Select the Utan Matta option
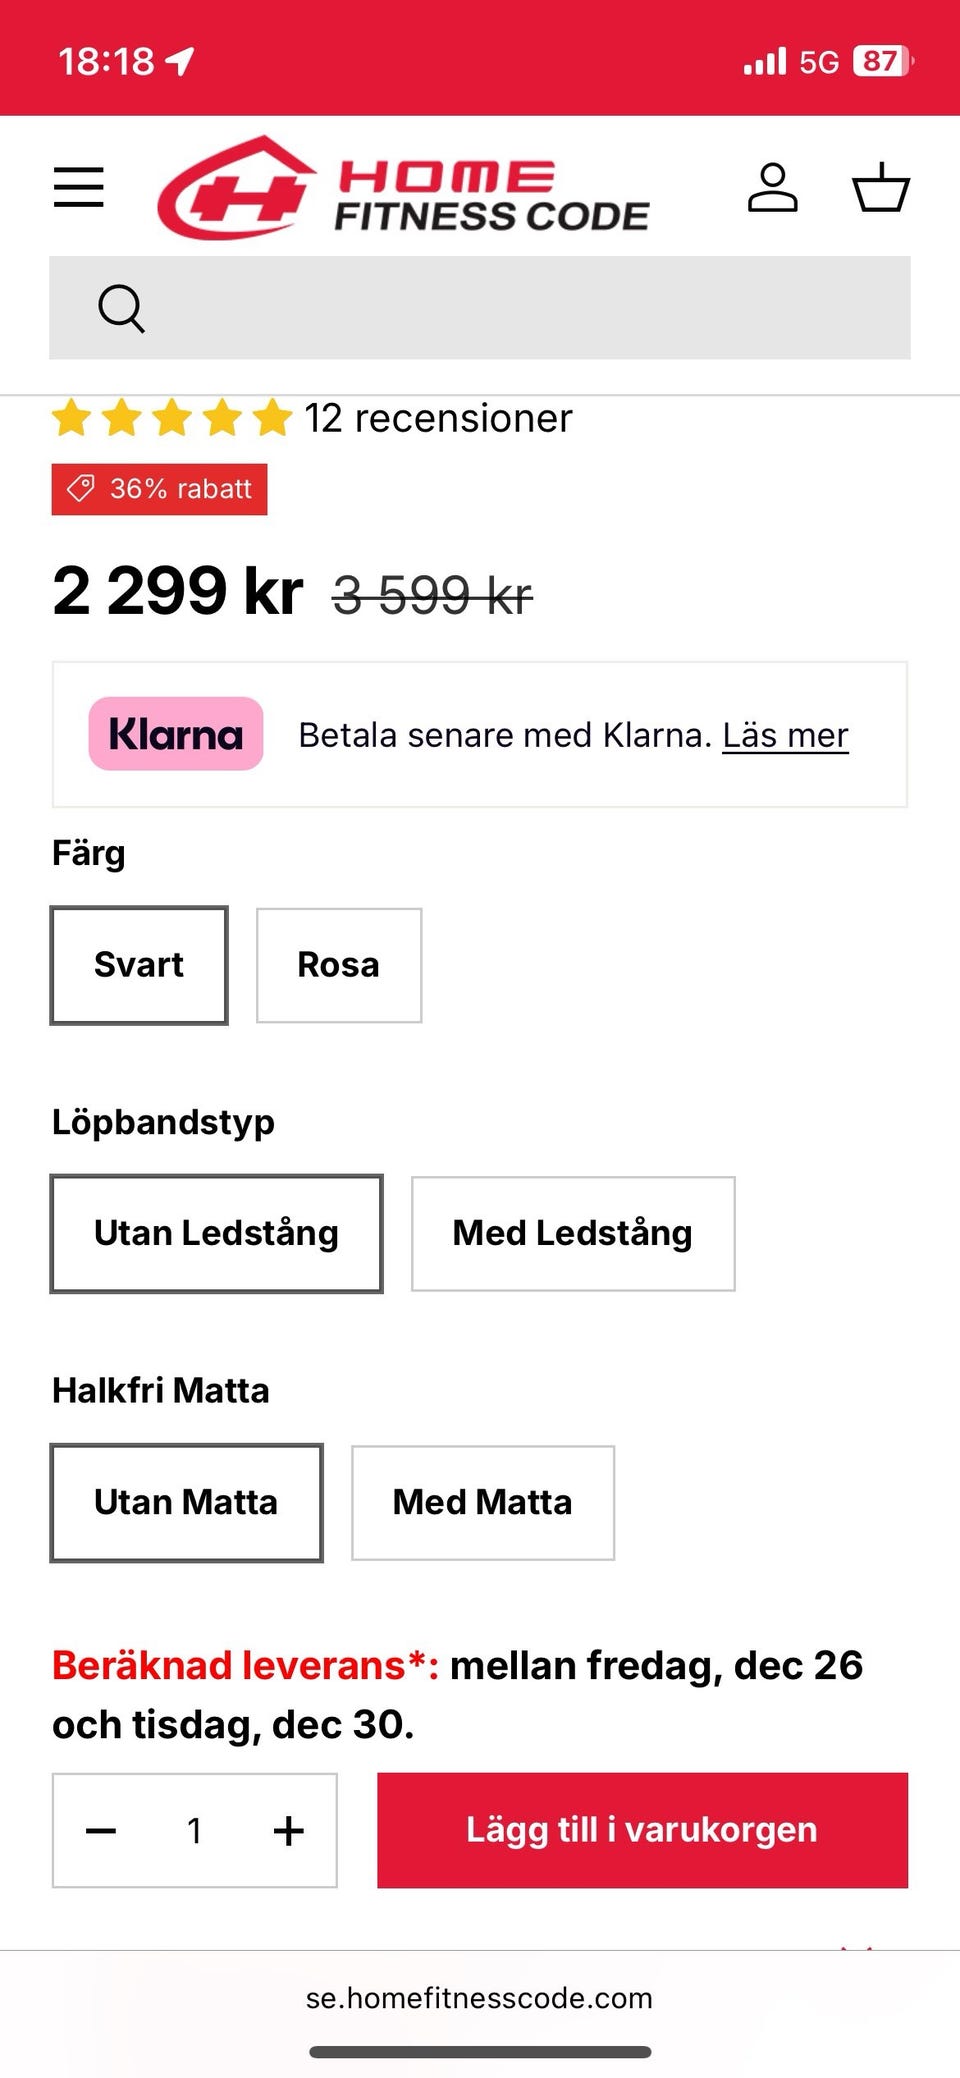This screenshot has width=960, height=2078. (x=186, y=1502)
